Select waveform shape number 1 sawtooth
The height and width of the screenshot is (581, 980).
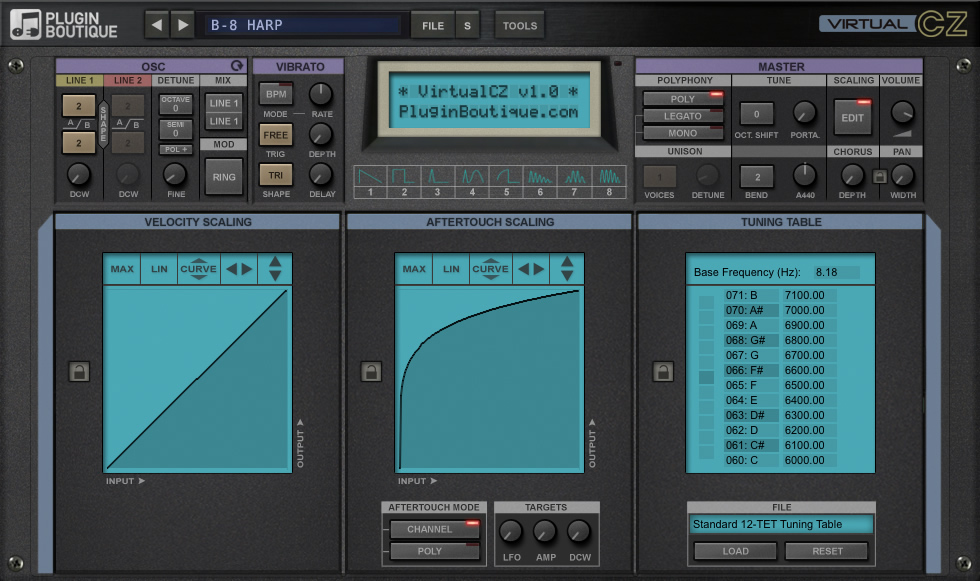(x=368, y=181)
